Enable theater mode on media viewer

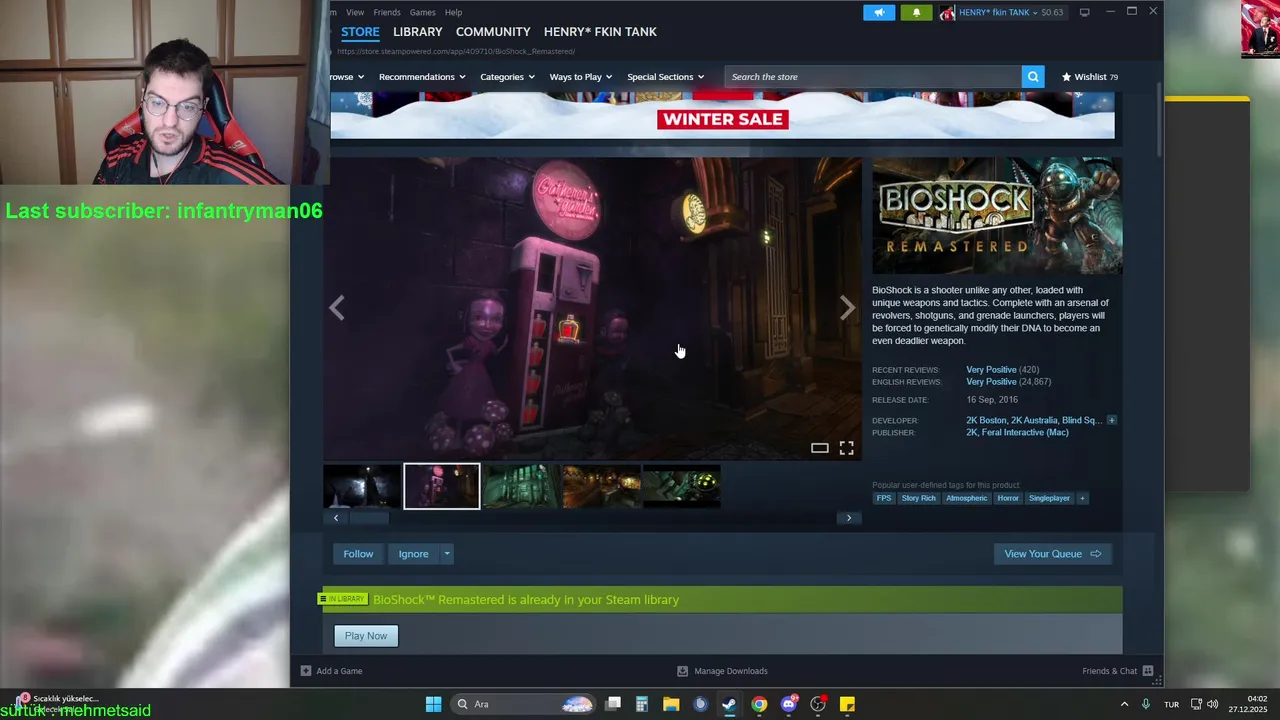coord(819,448)
